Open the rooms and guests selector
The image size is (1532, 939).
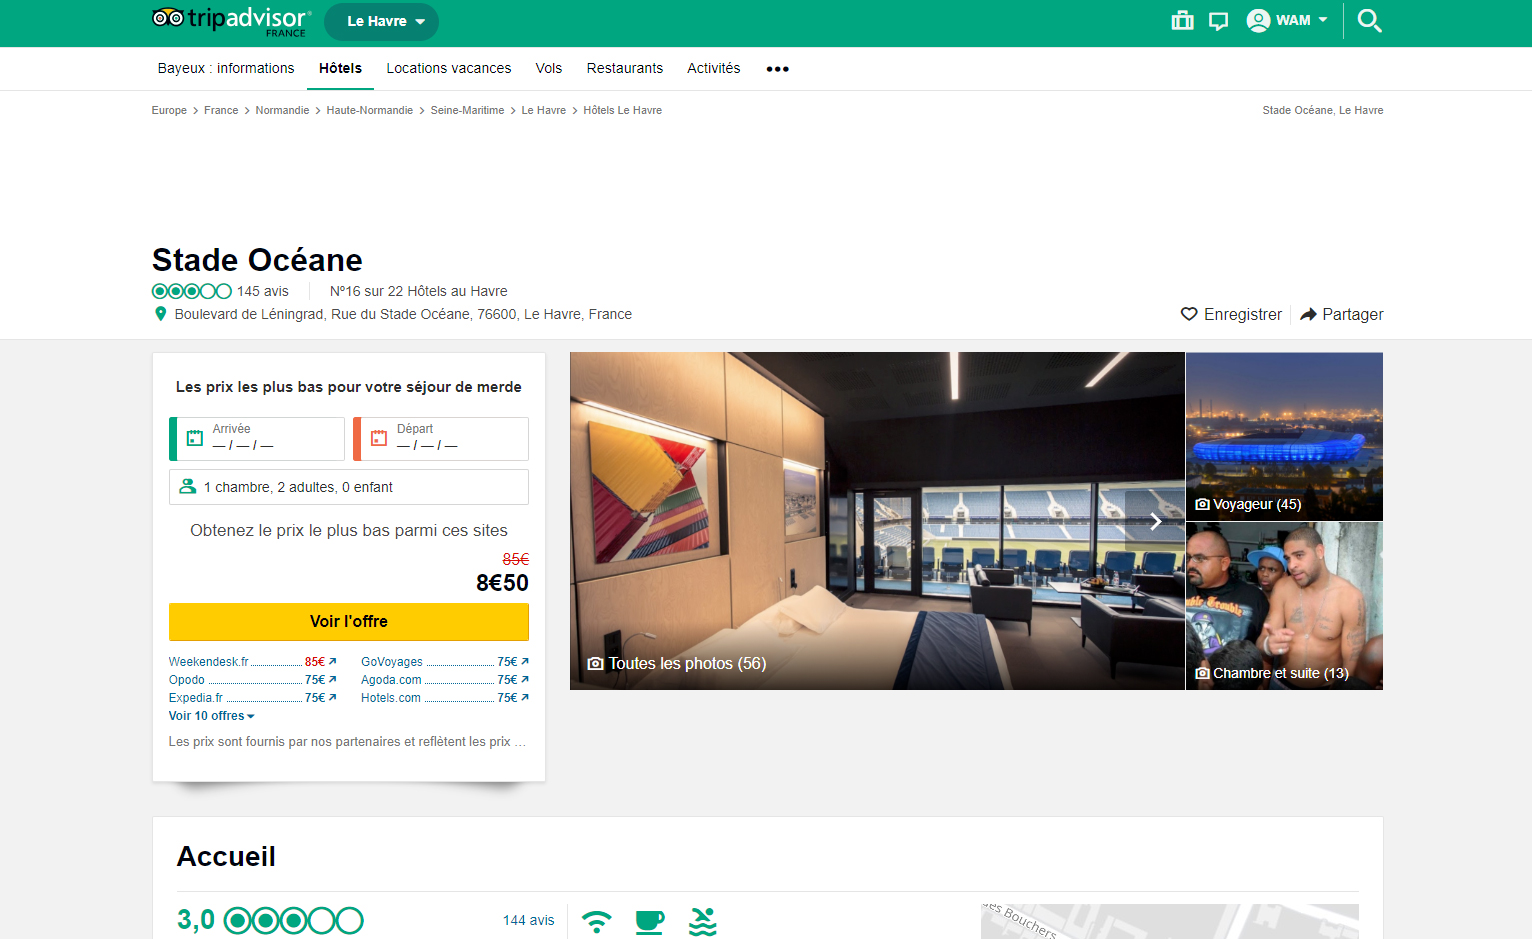(x=348, y=487)
